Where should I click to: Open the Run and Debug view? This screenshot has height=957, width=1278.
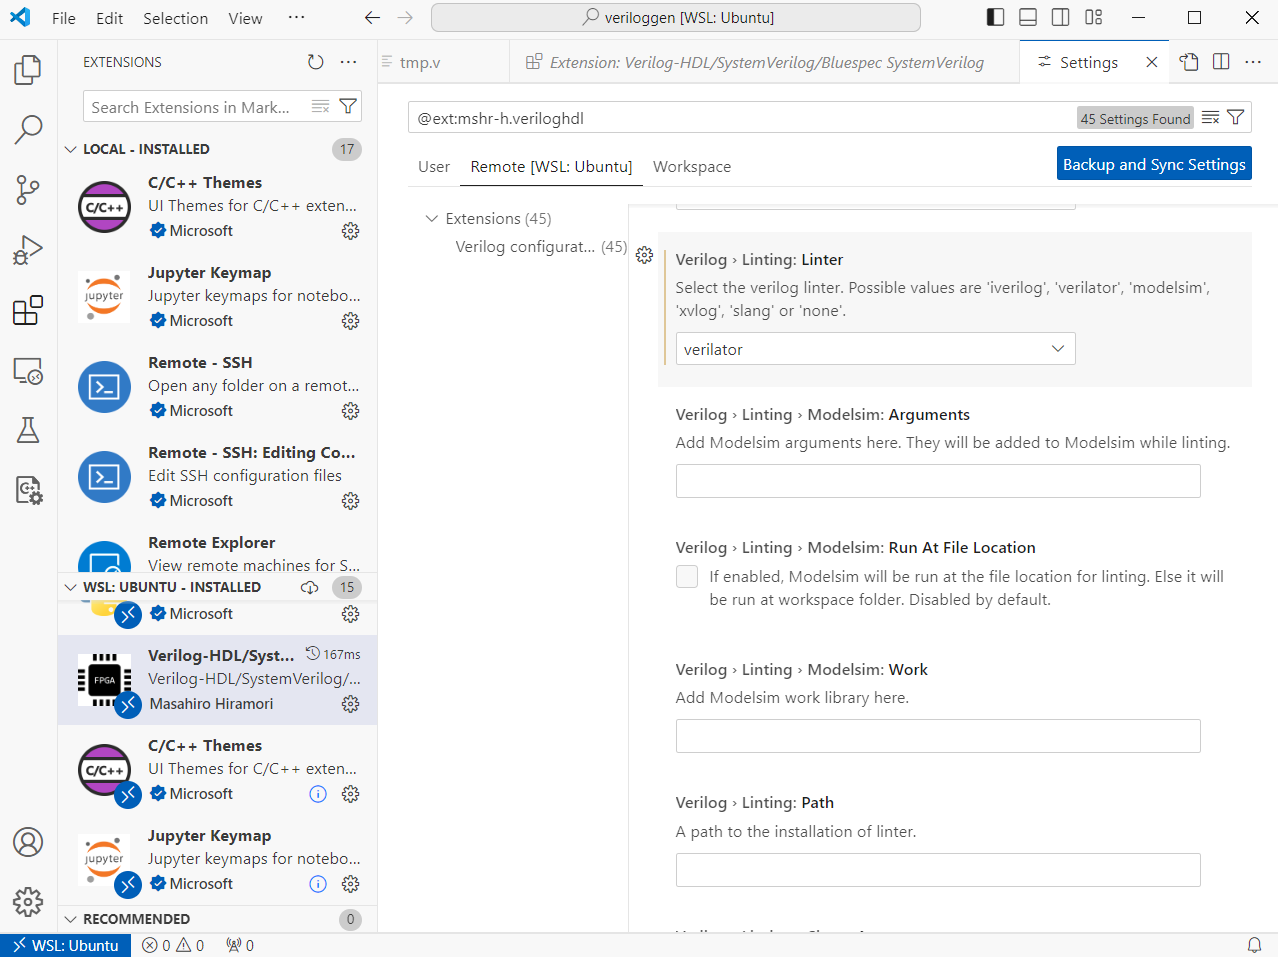tap(28, 250)
